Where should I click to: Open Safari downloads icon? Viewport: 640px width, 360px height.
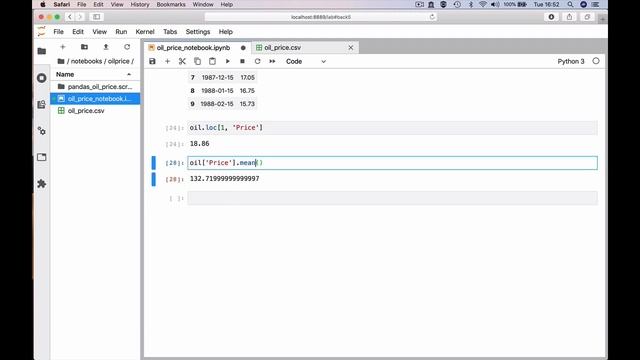point(551,17)
